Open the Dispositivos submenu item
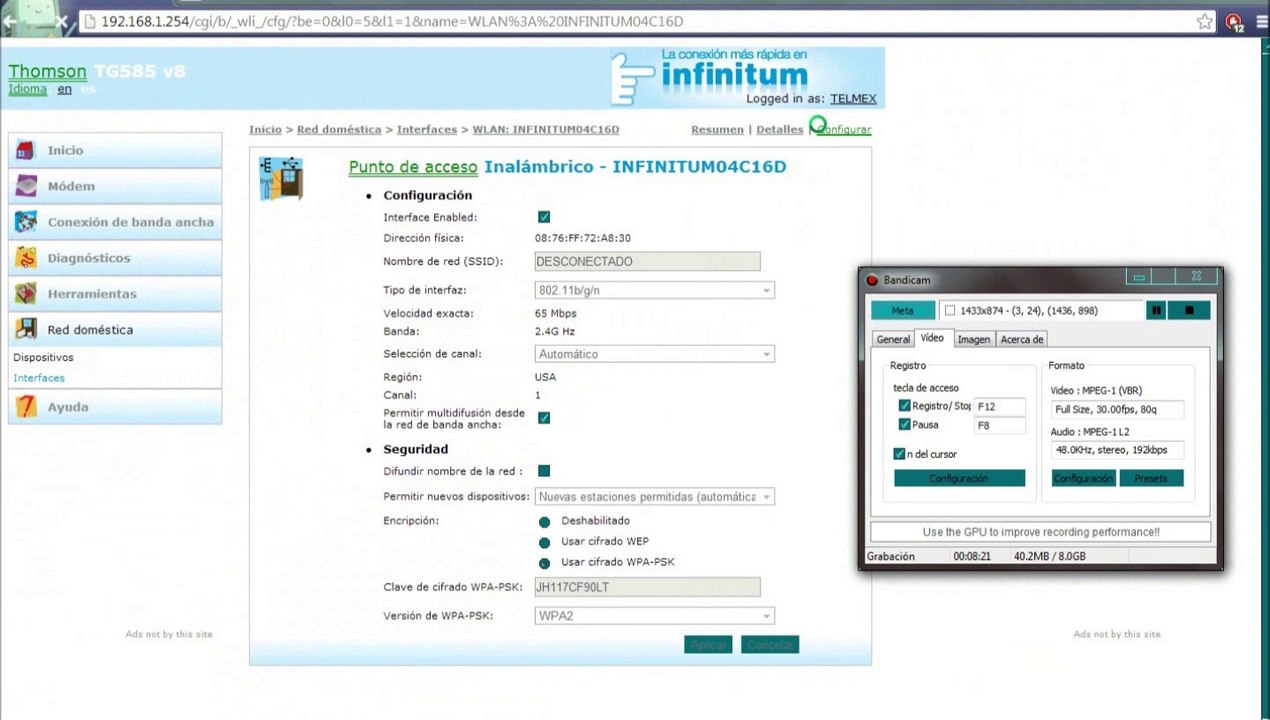Screen dimensions: 1270x720 coord(43,357)
